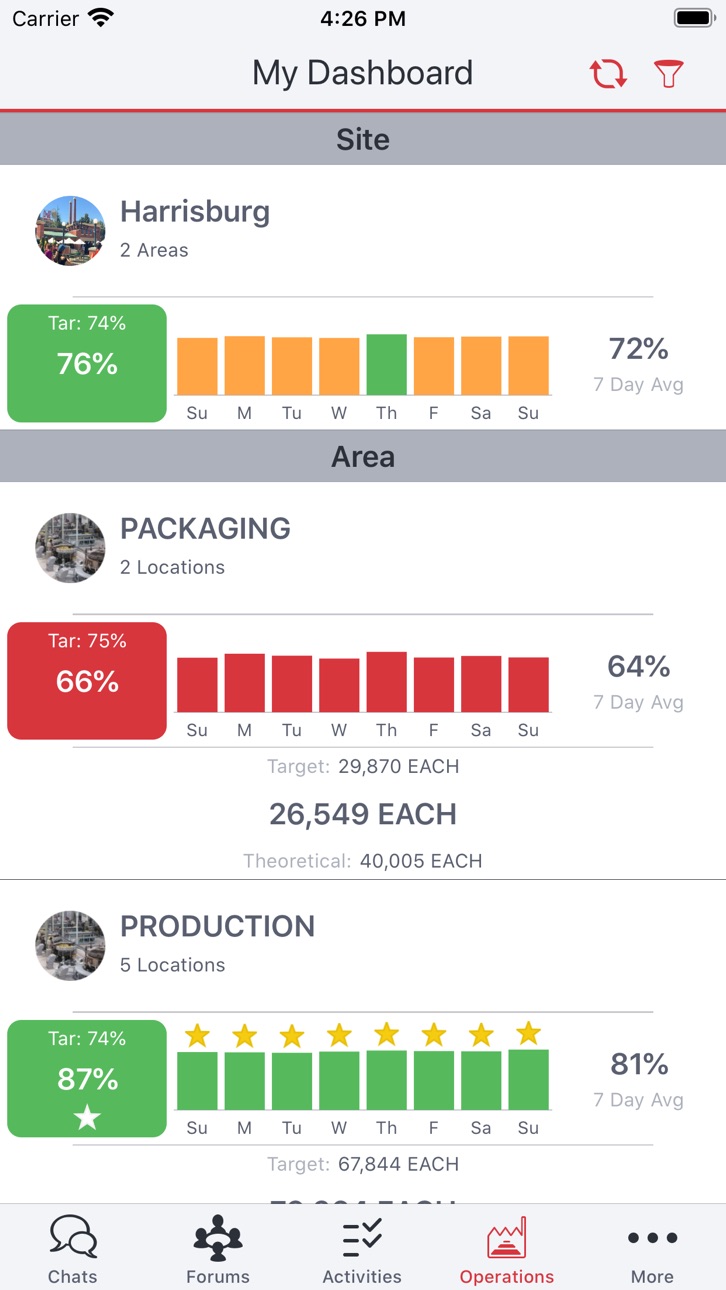The width and height of the screenshot is (726, 1290).
Task: Tap the Harrisburg site photo
Action: coord(70,230)
